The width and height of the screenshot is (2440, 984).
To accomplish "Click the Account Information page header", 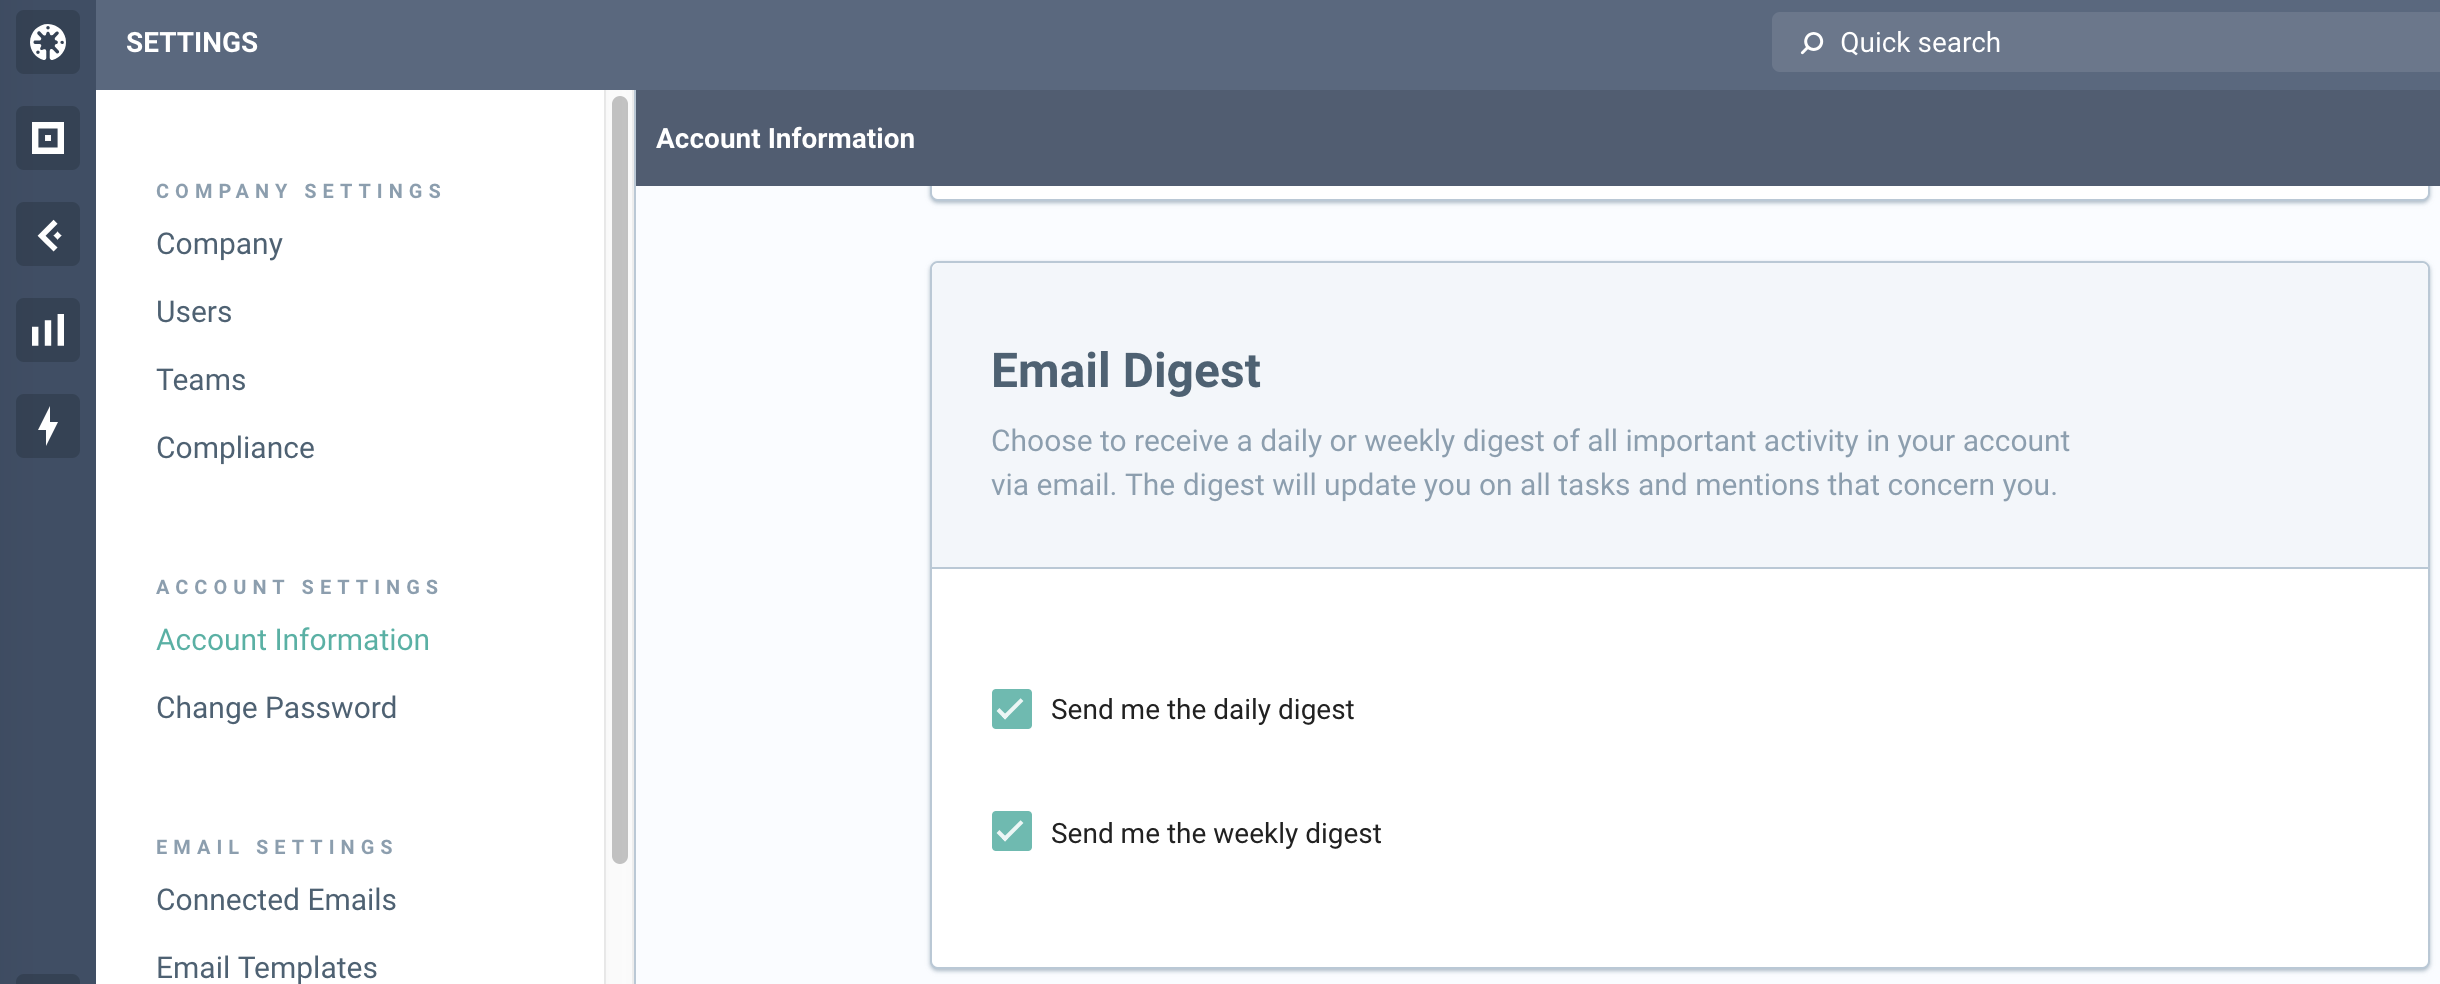I will pos(785,138).
